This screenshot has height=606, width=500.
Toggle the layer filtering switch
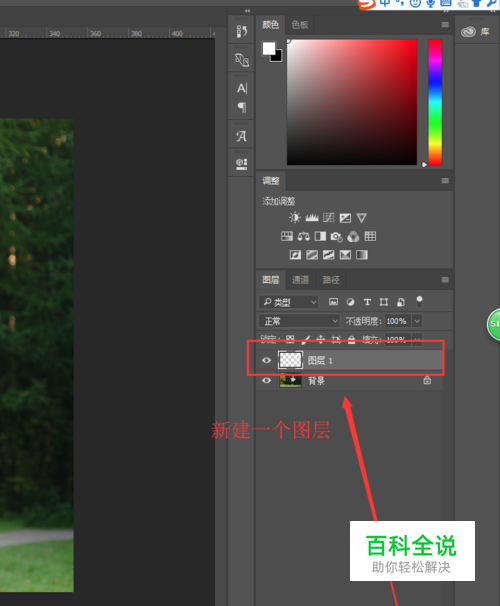coord(419,301)
